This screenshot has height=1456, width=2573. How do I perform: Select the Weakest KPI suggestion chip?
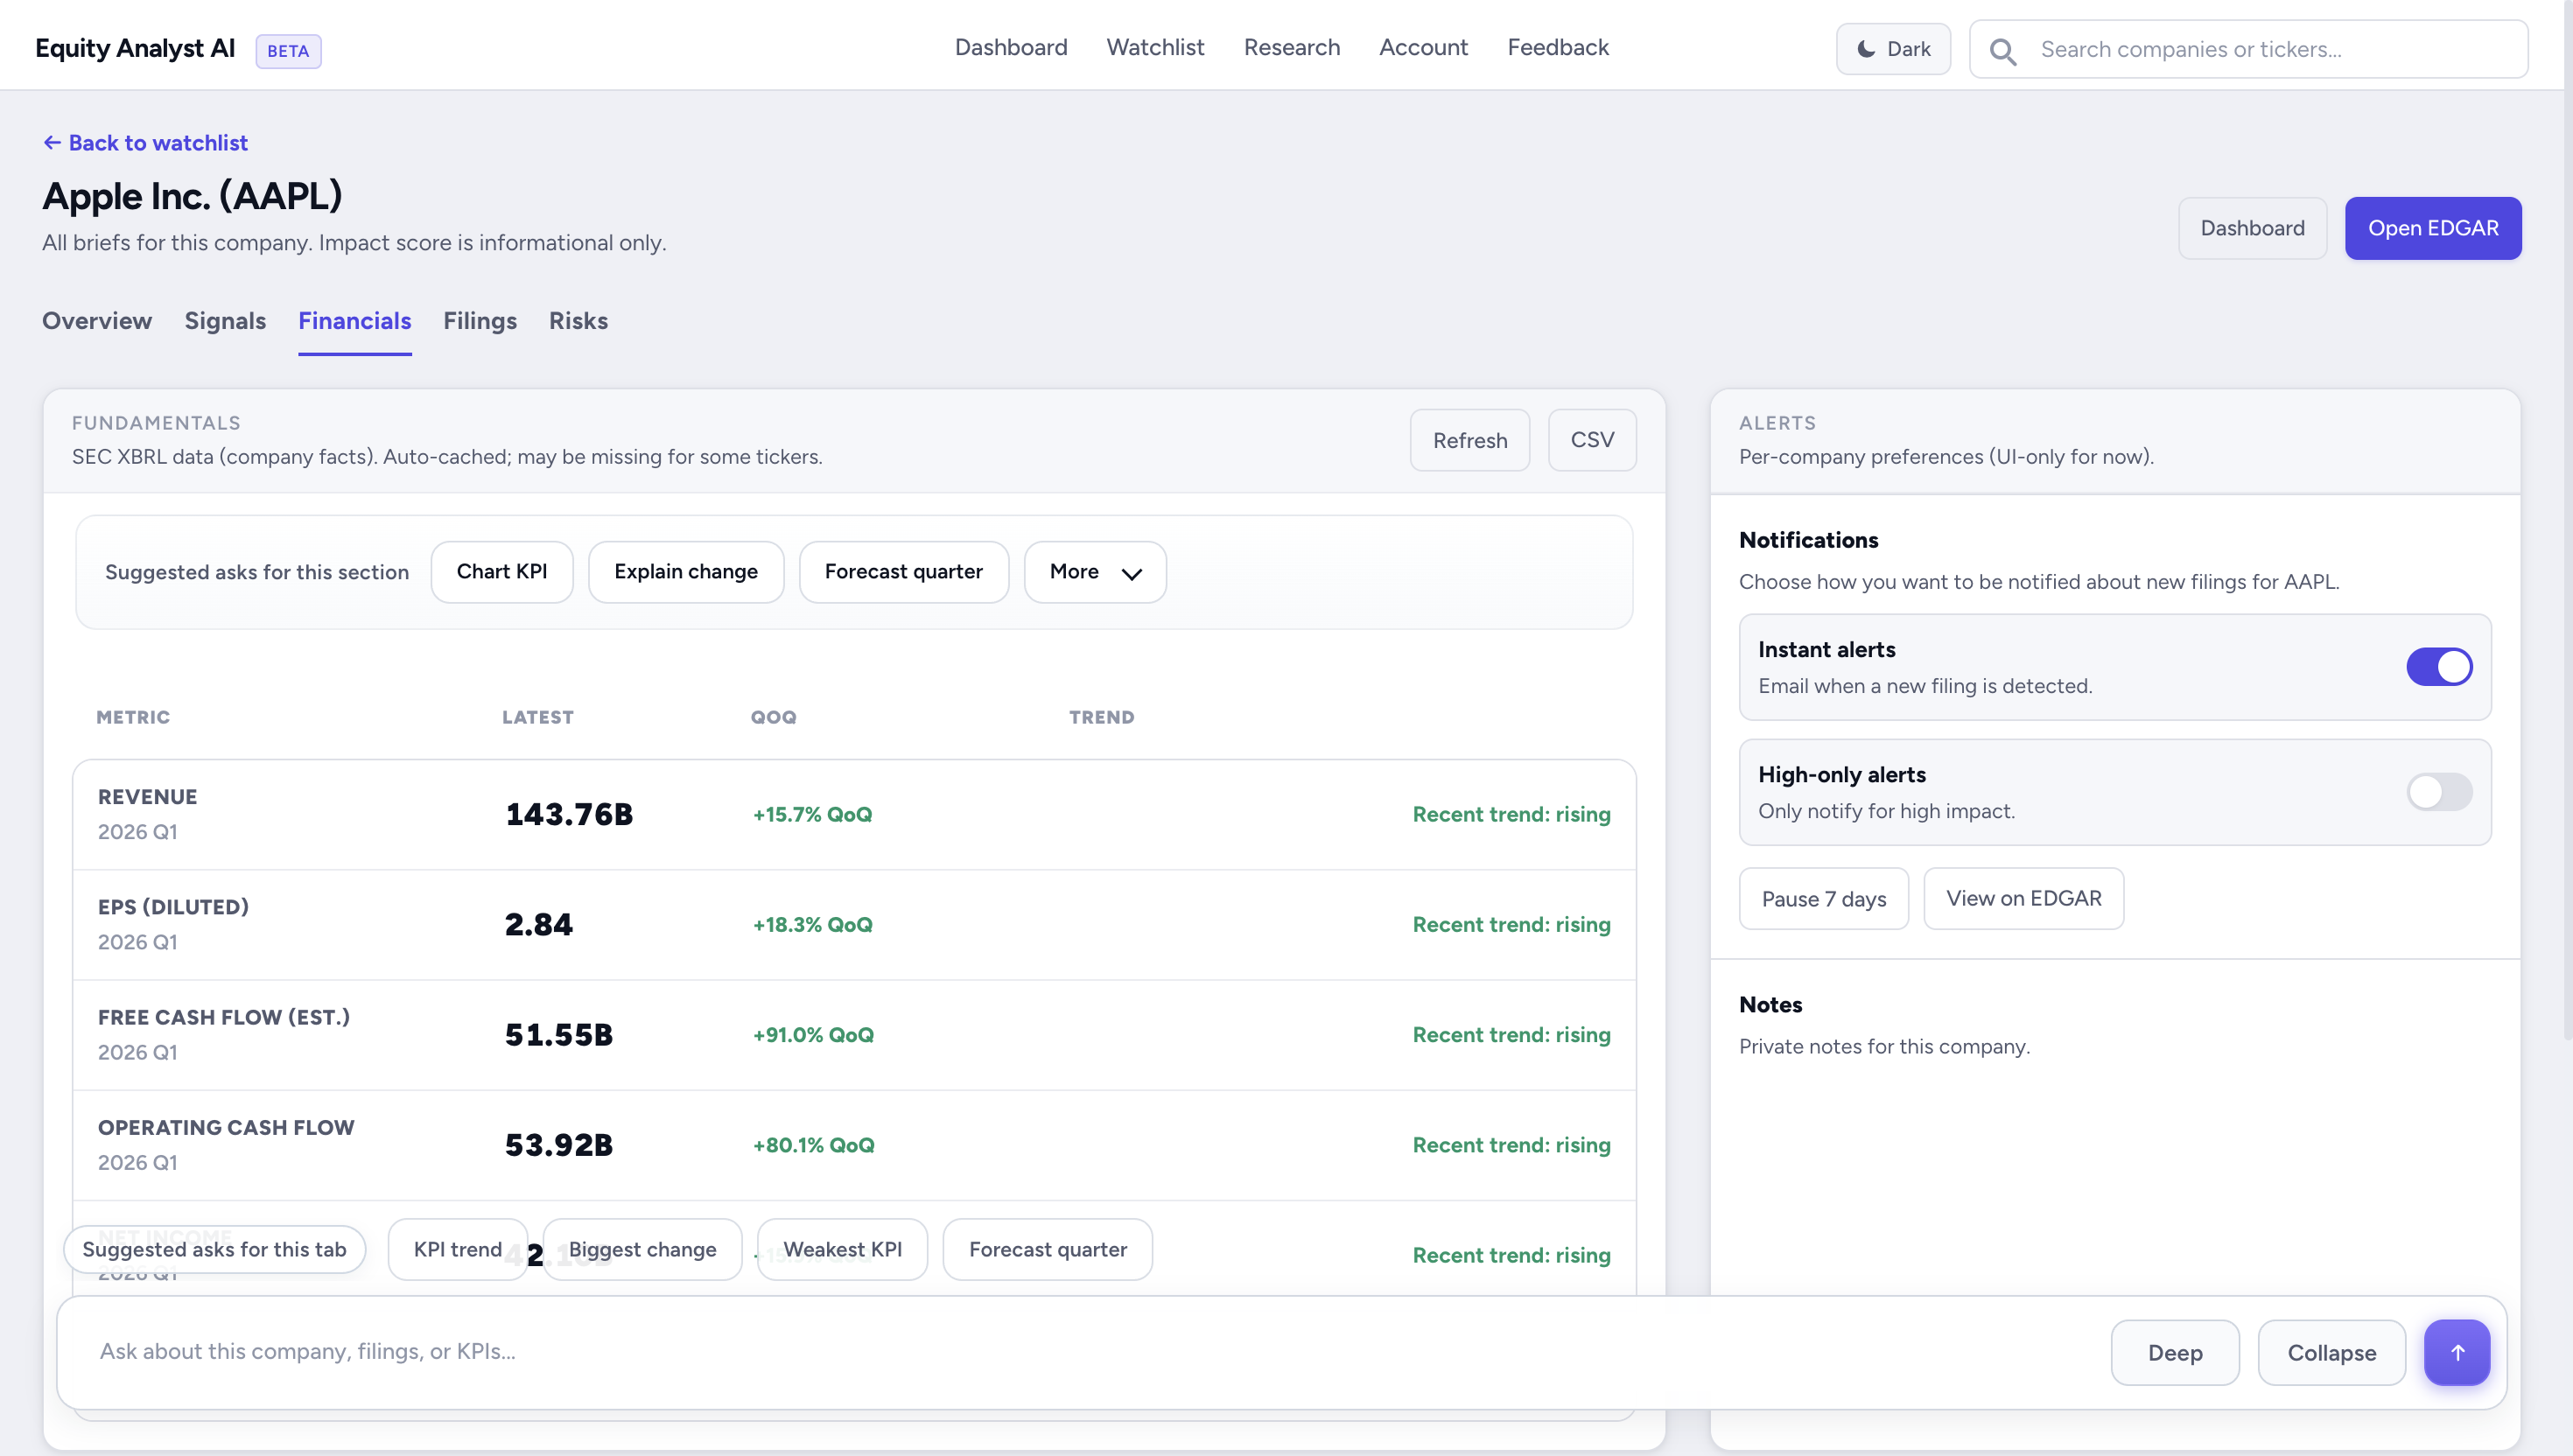[x=841, y=1249]
